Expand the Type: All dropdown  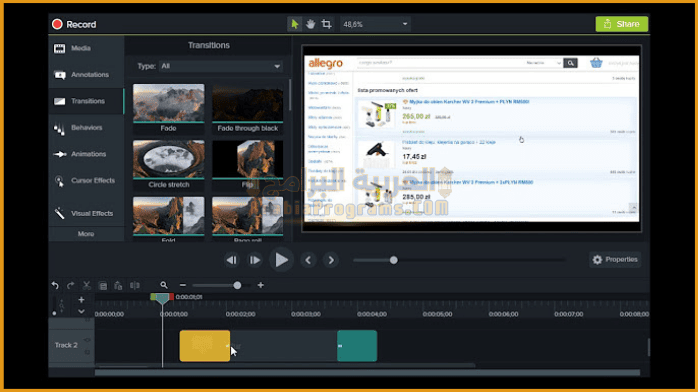click(221, 66)
